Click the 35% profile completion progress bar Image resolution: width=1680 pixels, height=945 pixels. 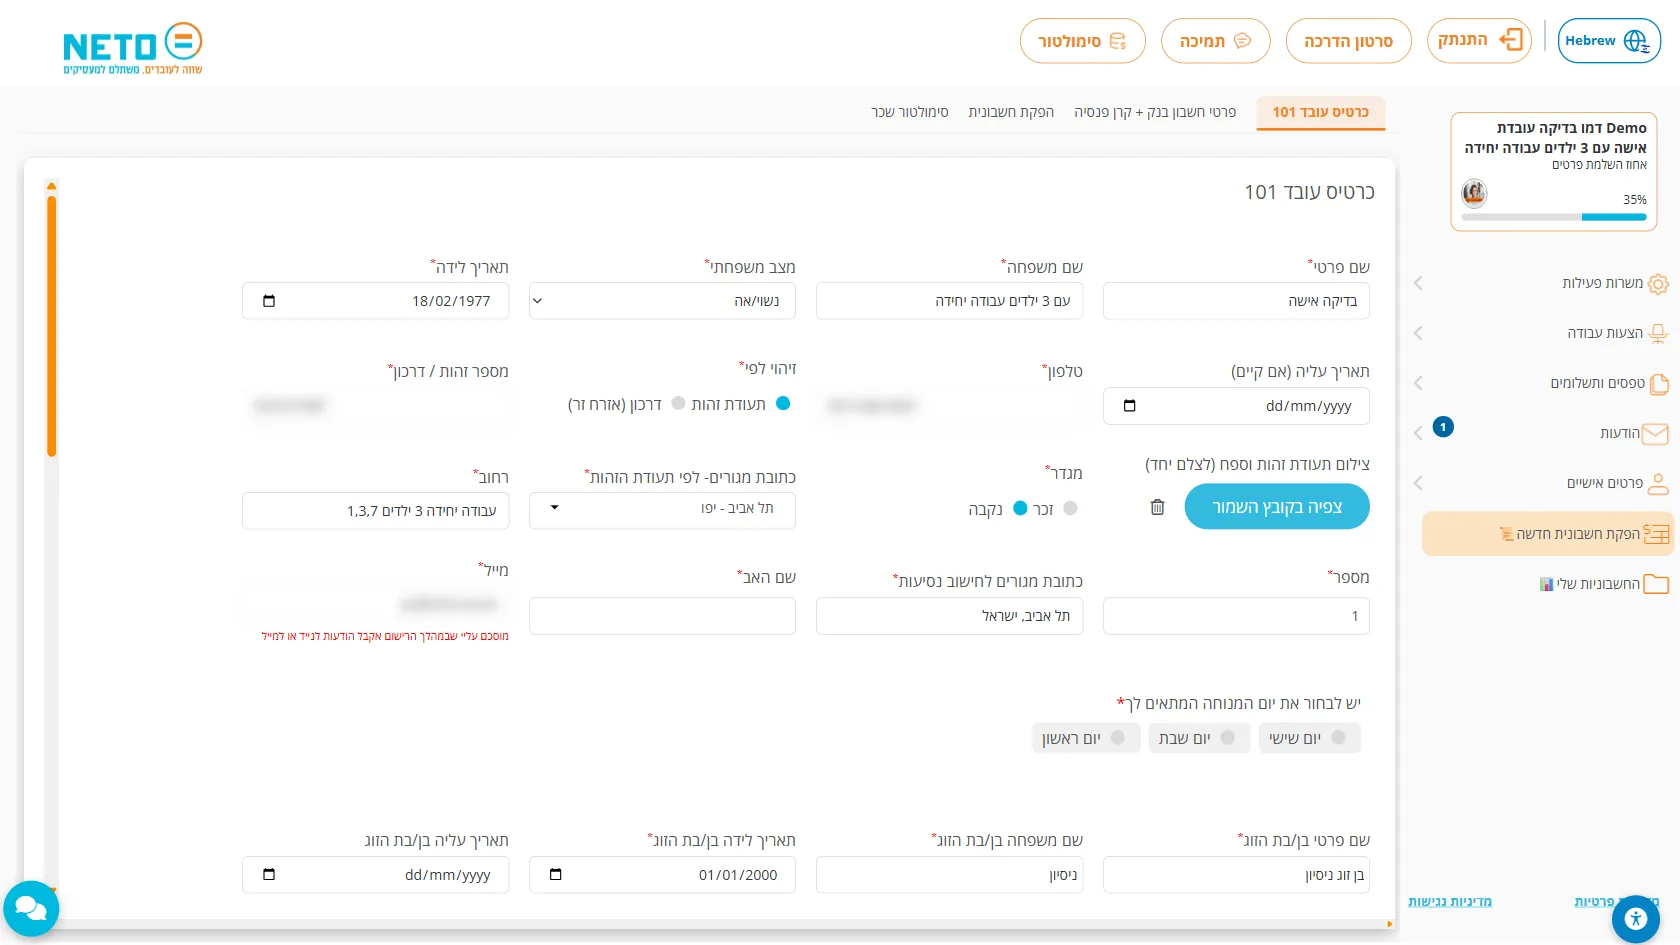click(1554, 217)
